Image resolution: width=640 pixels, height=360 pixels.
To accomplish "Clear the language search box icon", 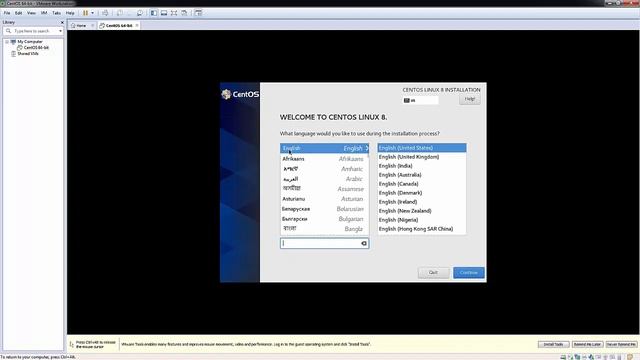I will point(364,243).
